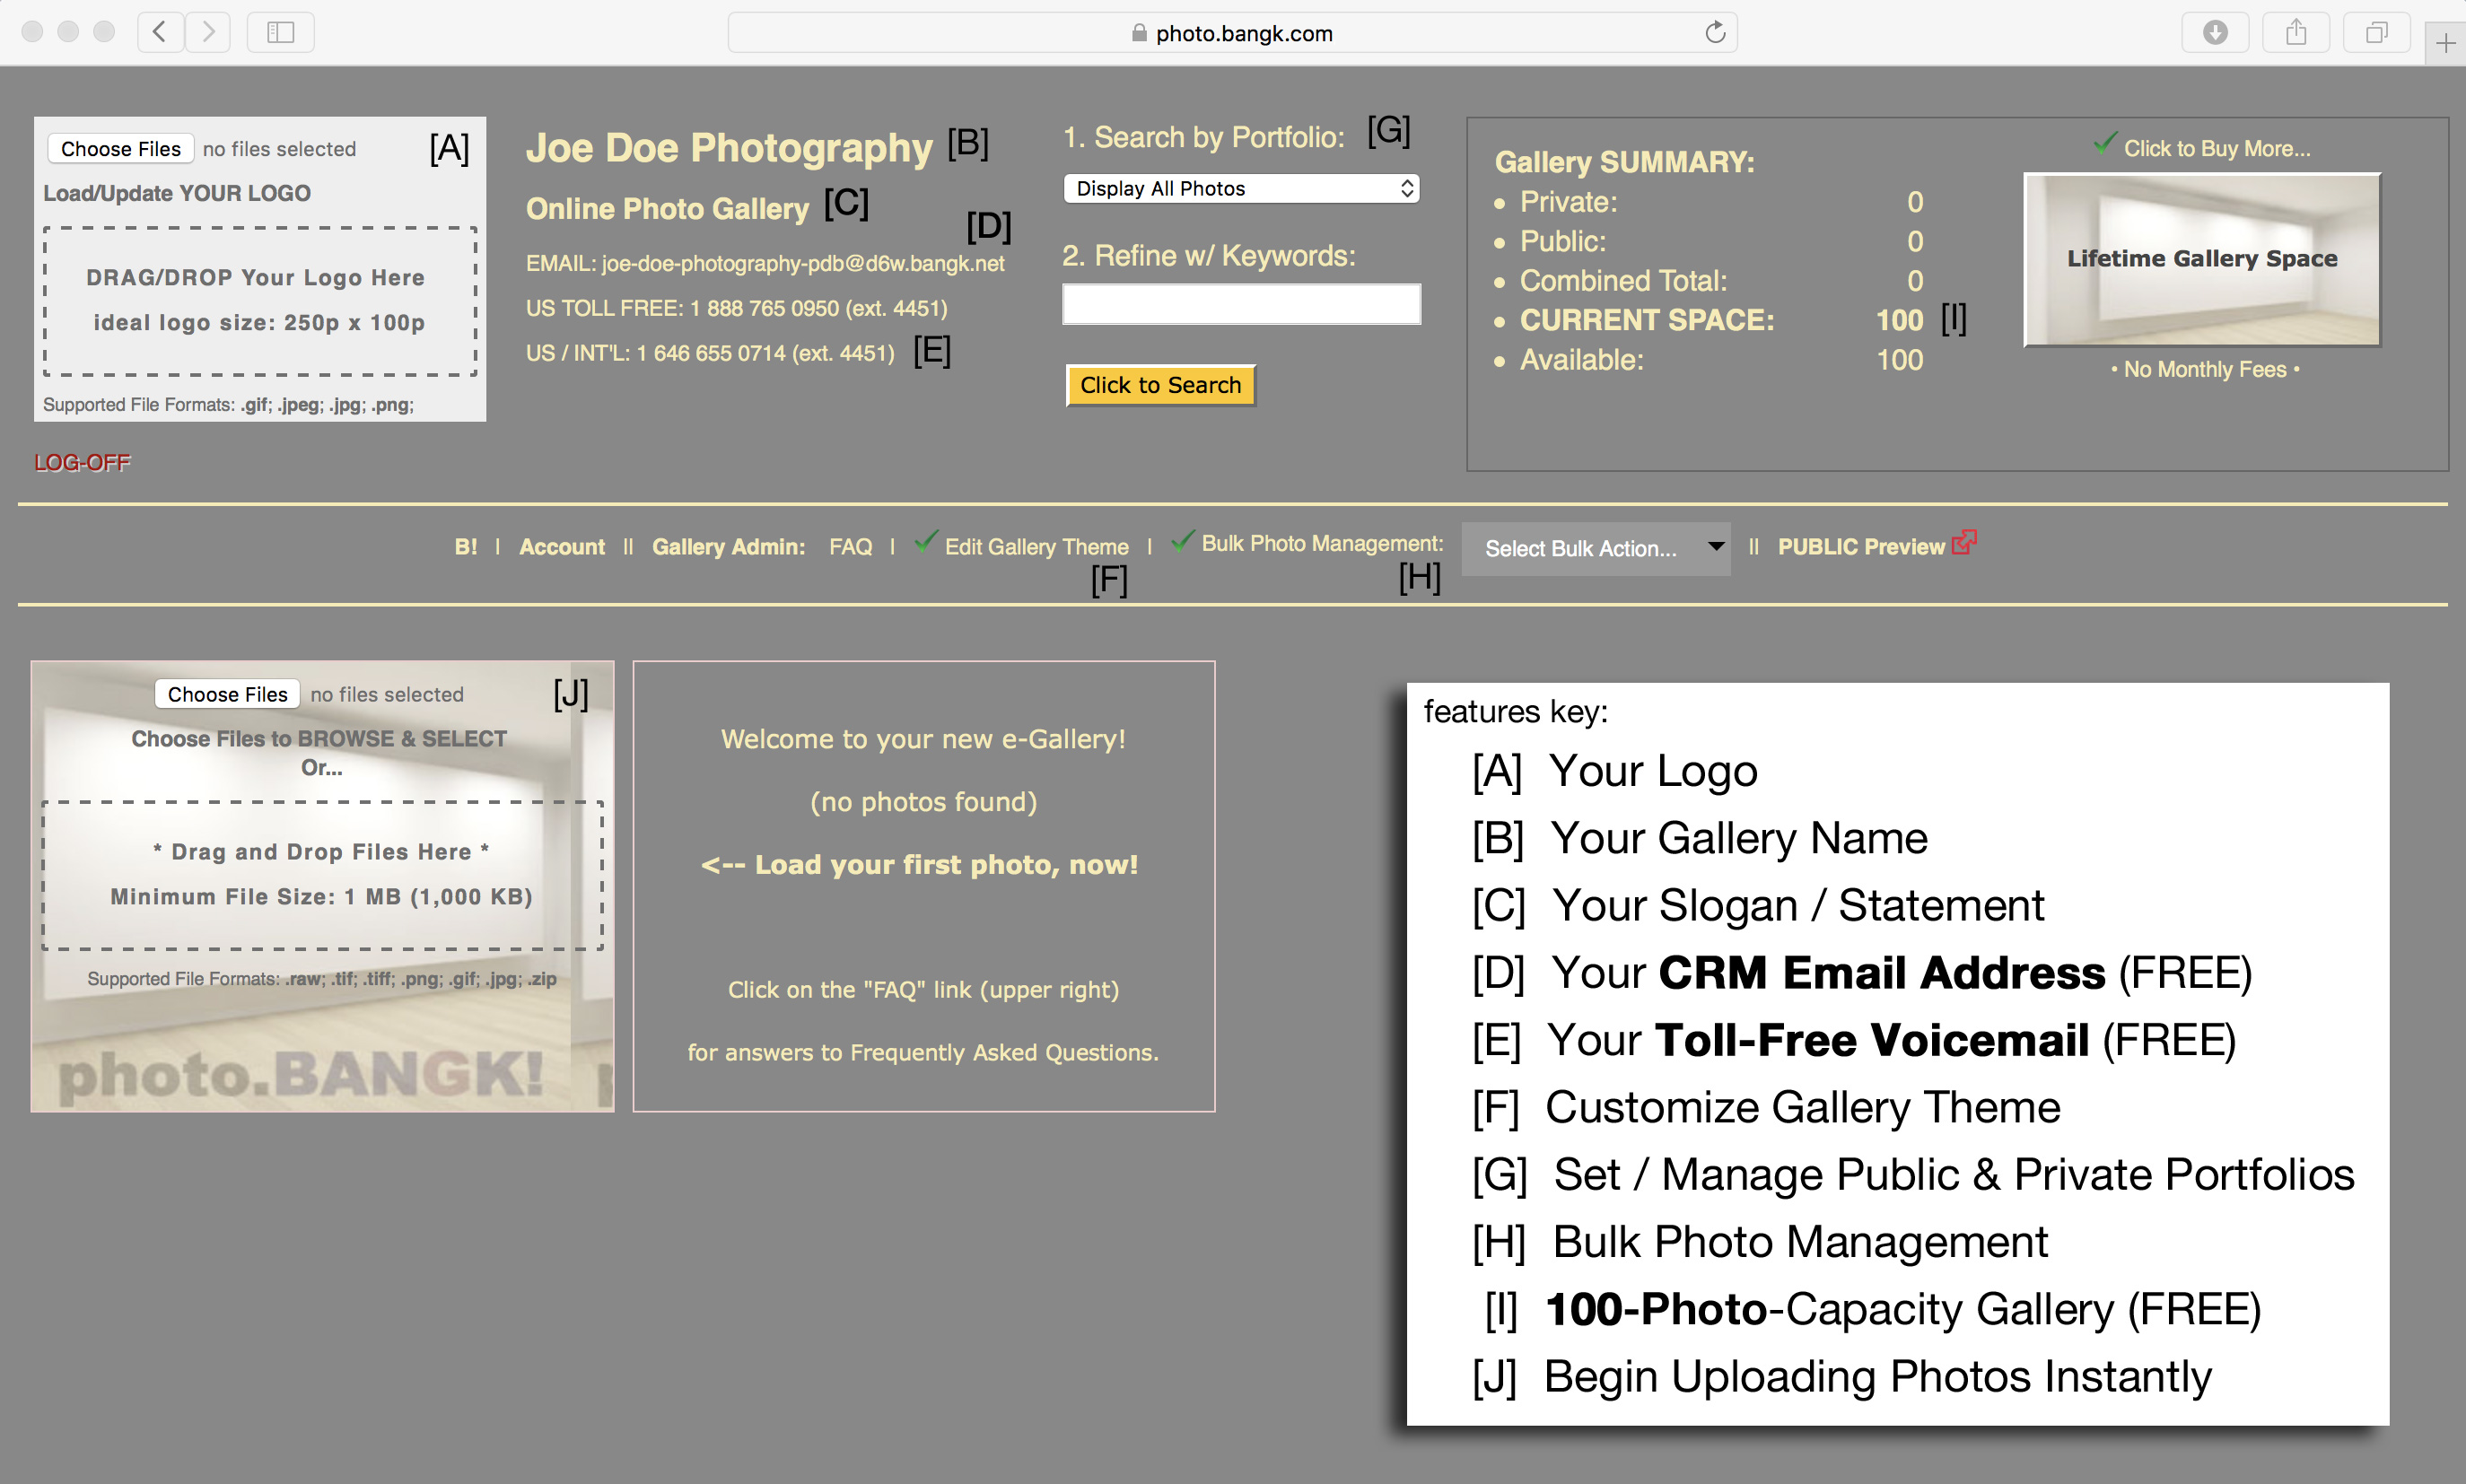Click the Safari share icon
Screen dimensions: 2466x1484
(x=2296, y=32)
